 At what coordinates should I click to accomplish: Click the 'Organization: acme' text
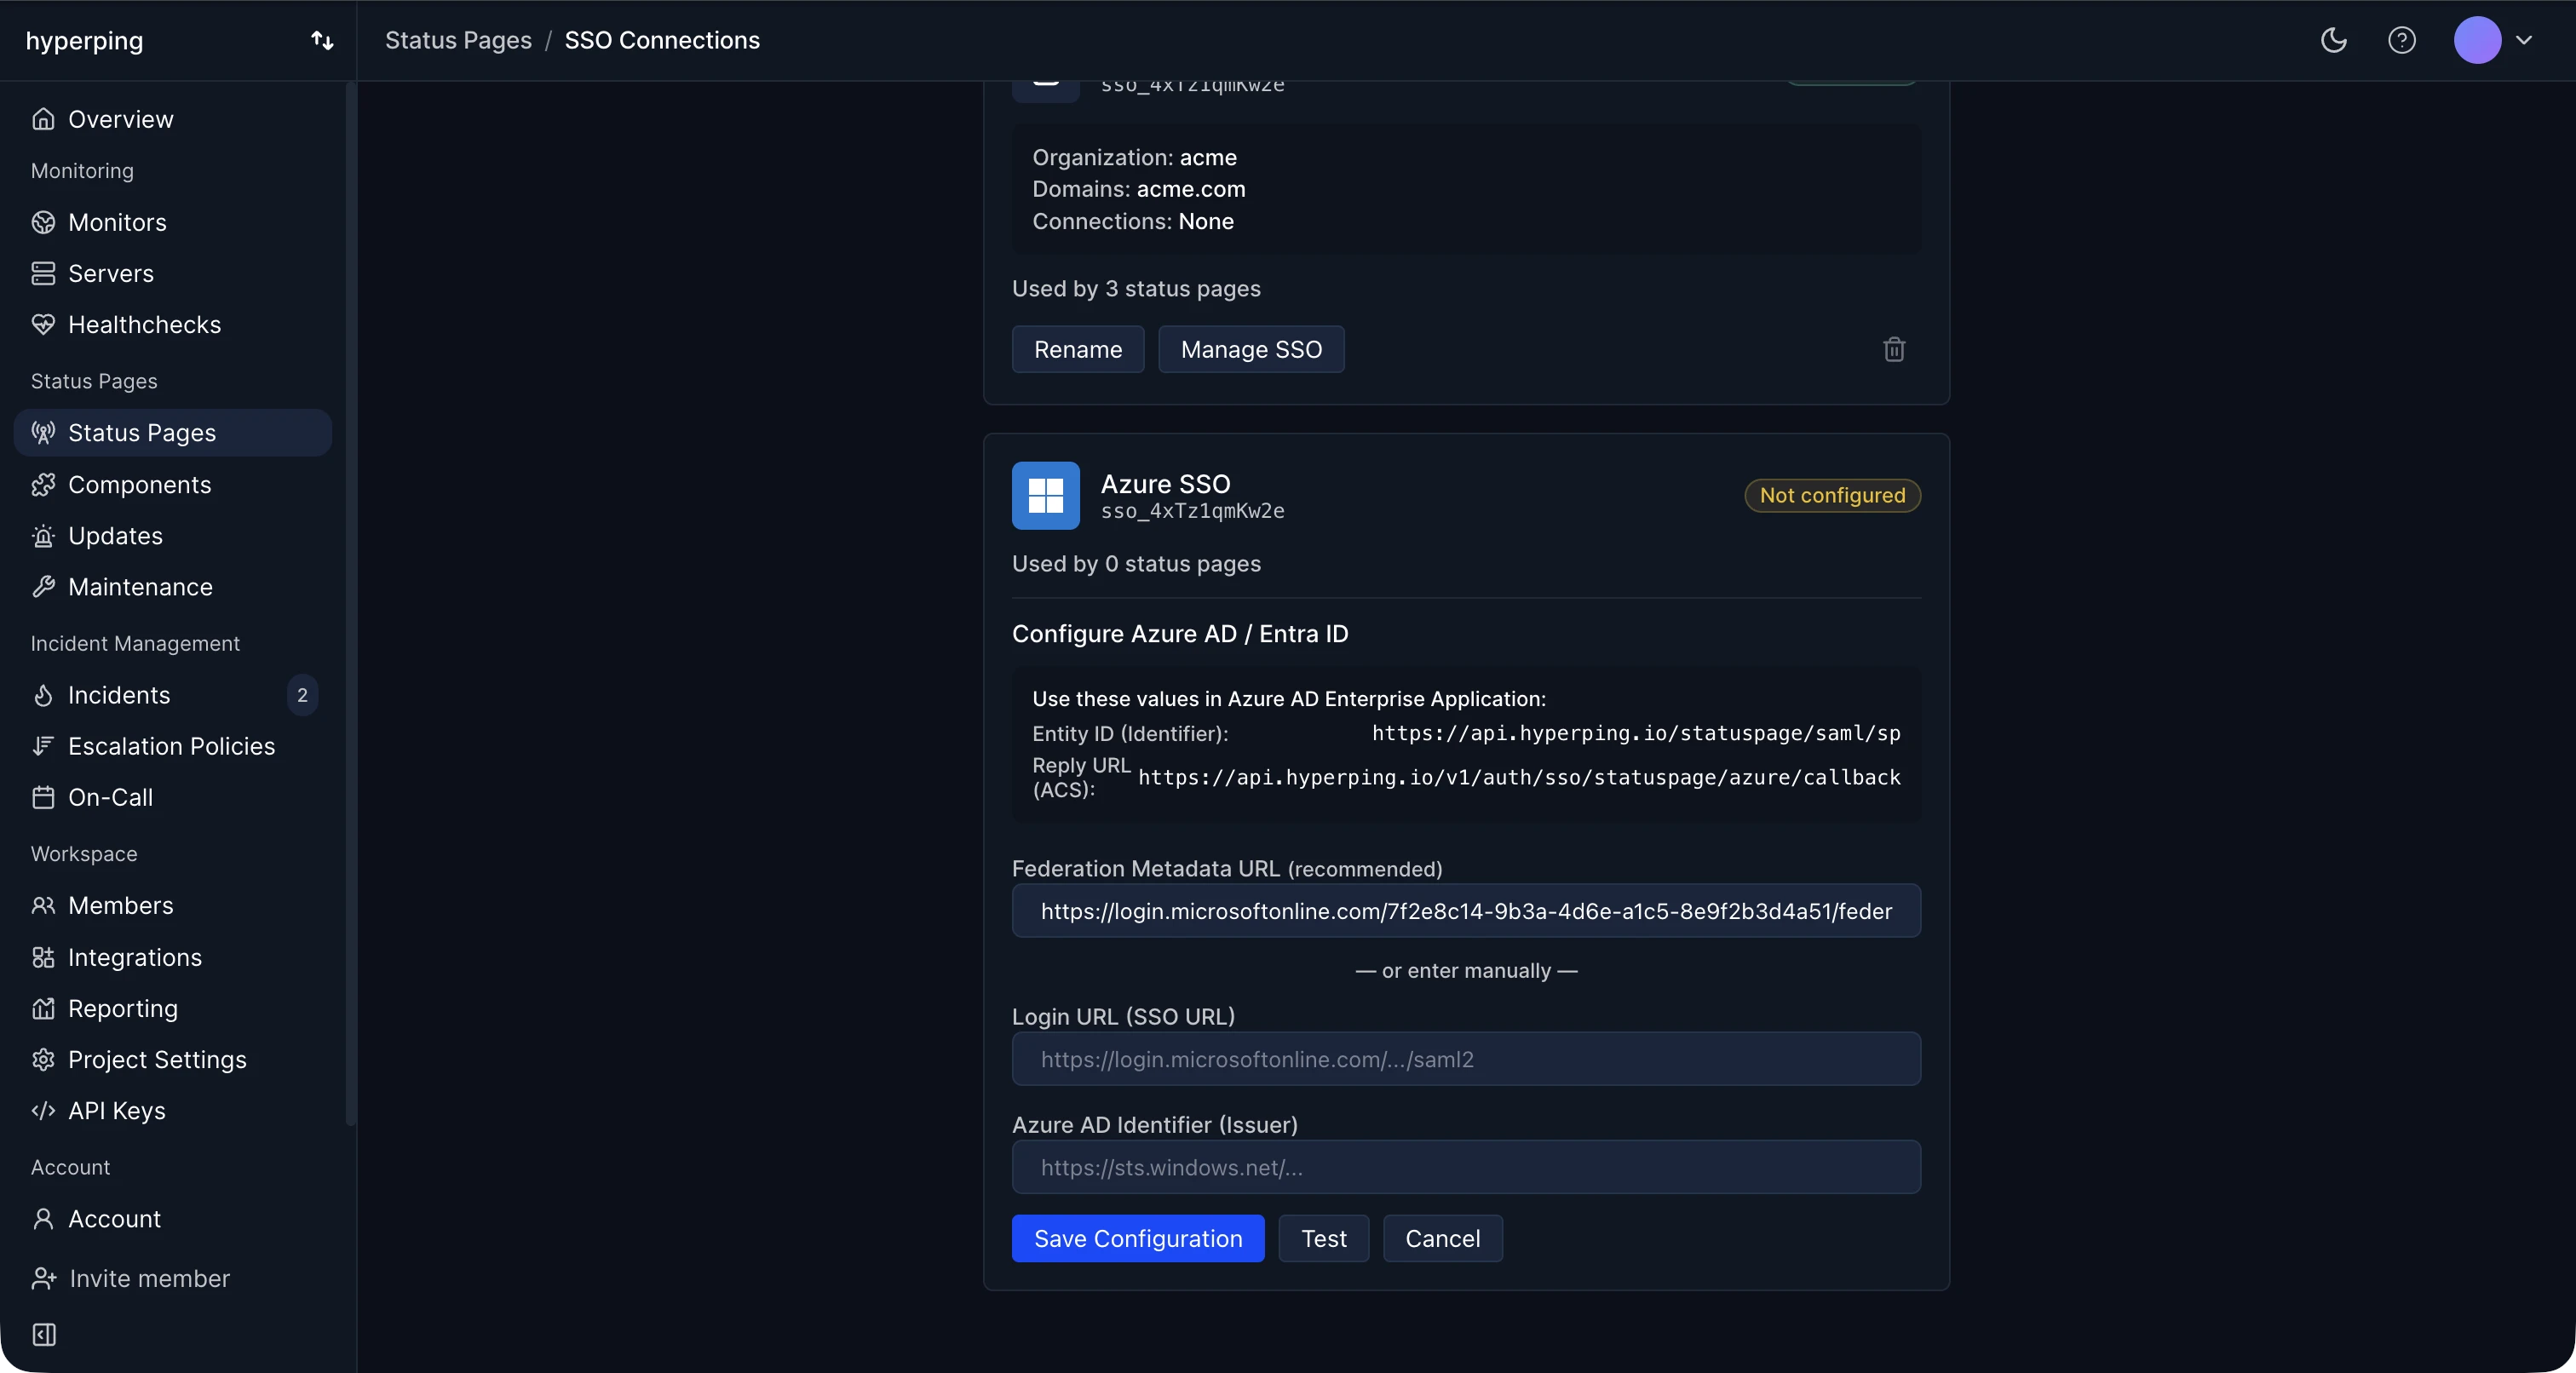pyautogui.click(x=1134, y=157)
